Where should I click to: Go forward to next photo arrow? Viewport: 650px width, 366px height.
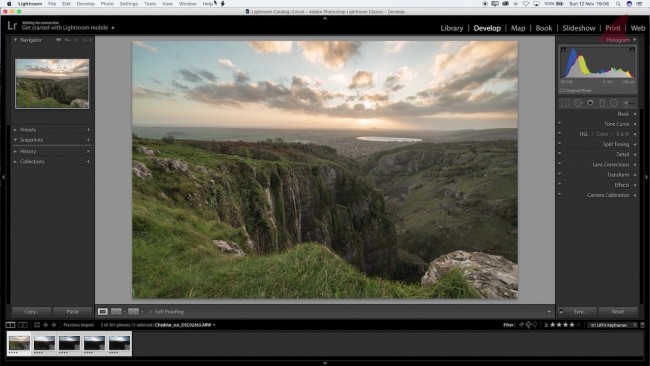53,325
